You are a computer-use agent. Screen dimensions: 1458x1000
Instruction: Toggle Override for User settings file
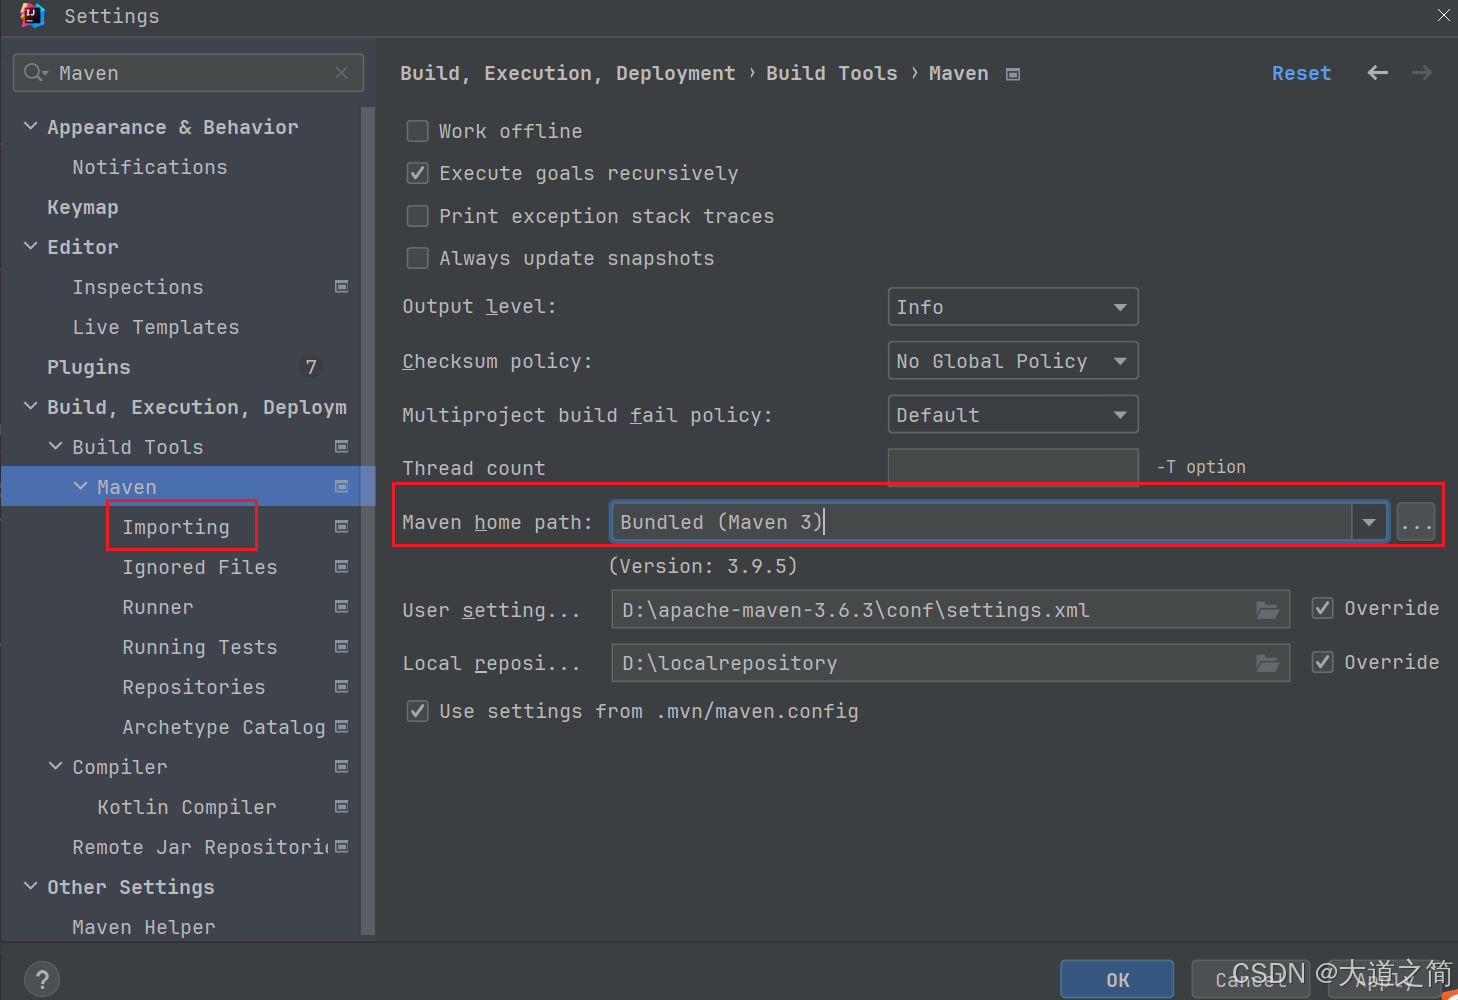click(1323, 608)
